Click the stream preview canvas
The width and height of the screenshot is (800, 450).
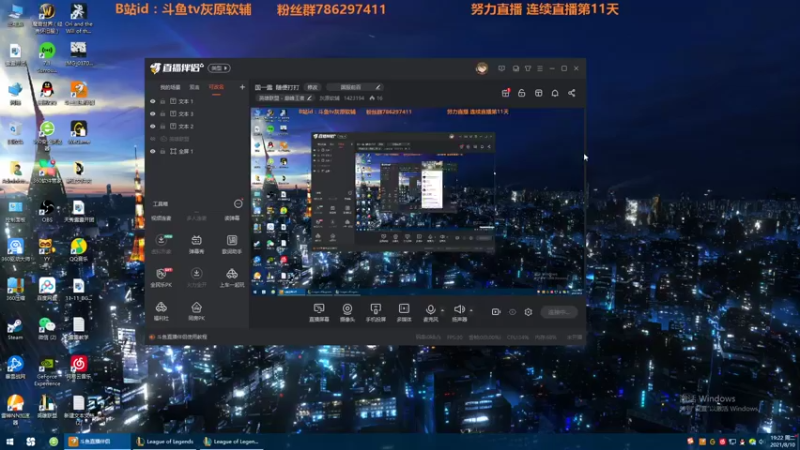coord(417,202)
